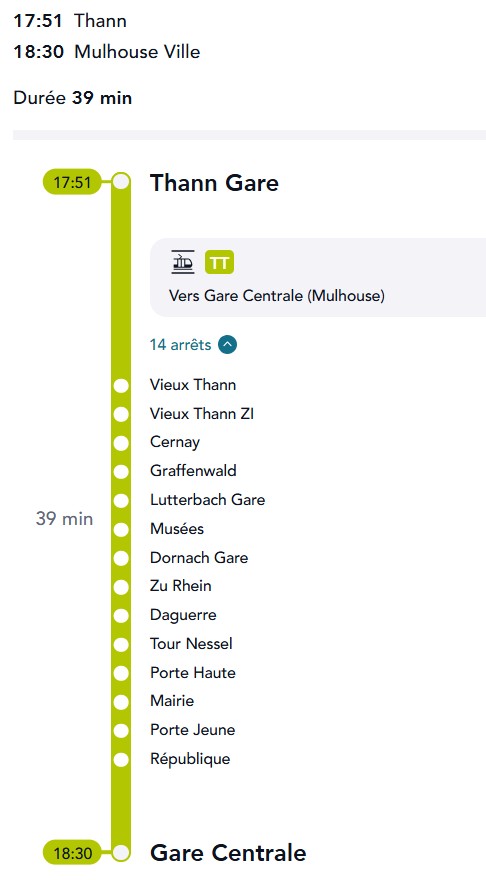Click the tram-train transport mode icon
This screenshot has width=486, height=880.
click(183, 262)
